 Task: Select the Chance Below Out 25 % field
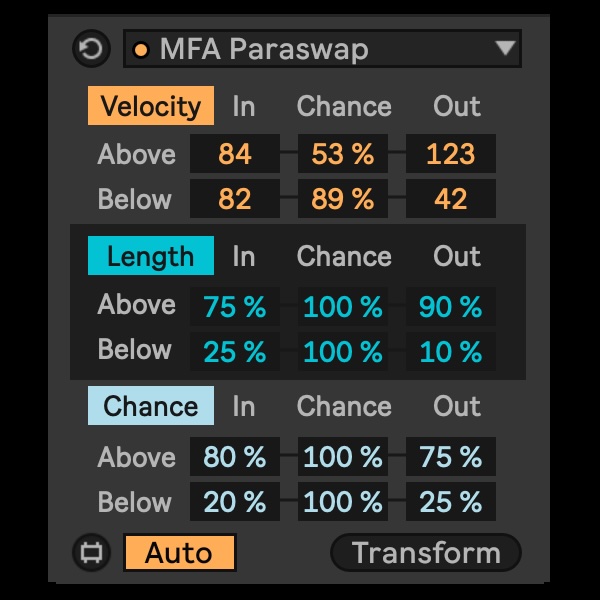pyautogui.click(x=450, y=502)
